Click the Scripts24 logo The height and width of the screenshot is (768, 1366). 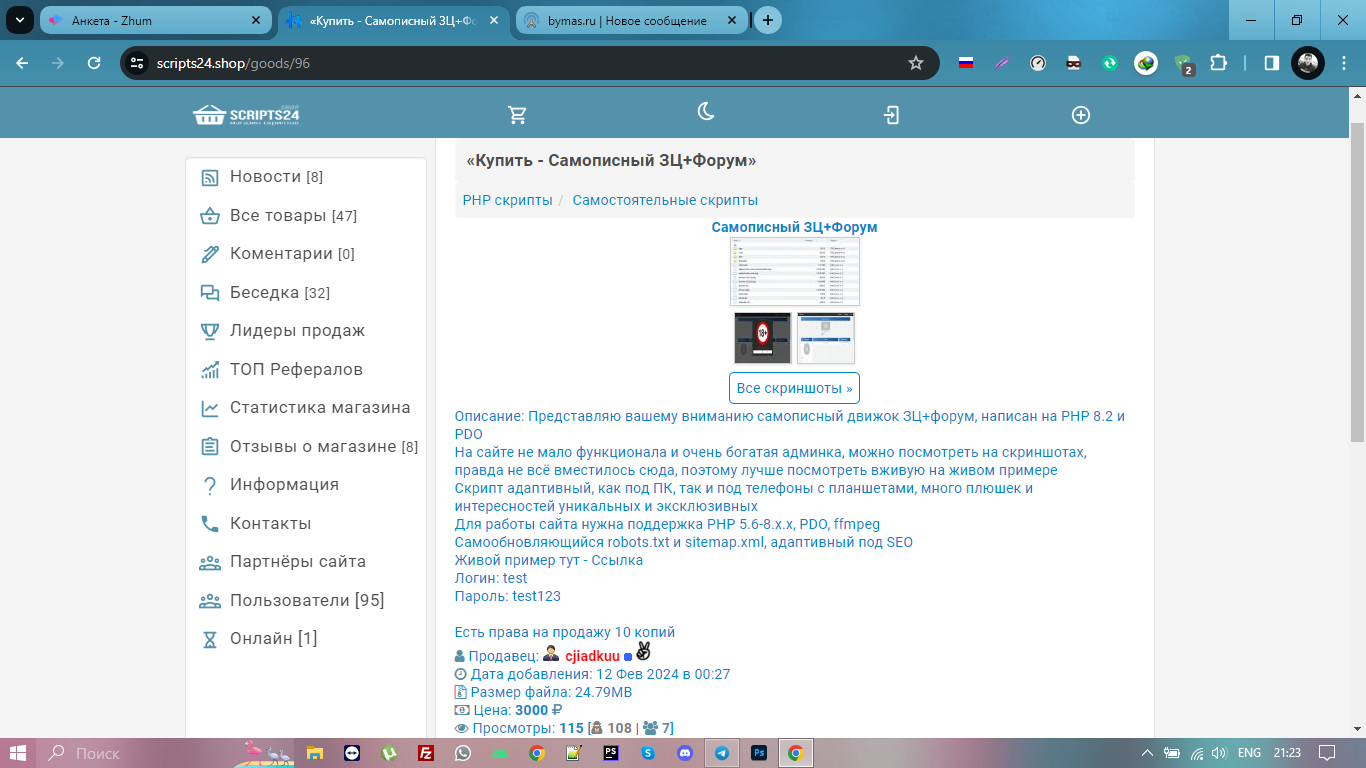point(246,115)
